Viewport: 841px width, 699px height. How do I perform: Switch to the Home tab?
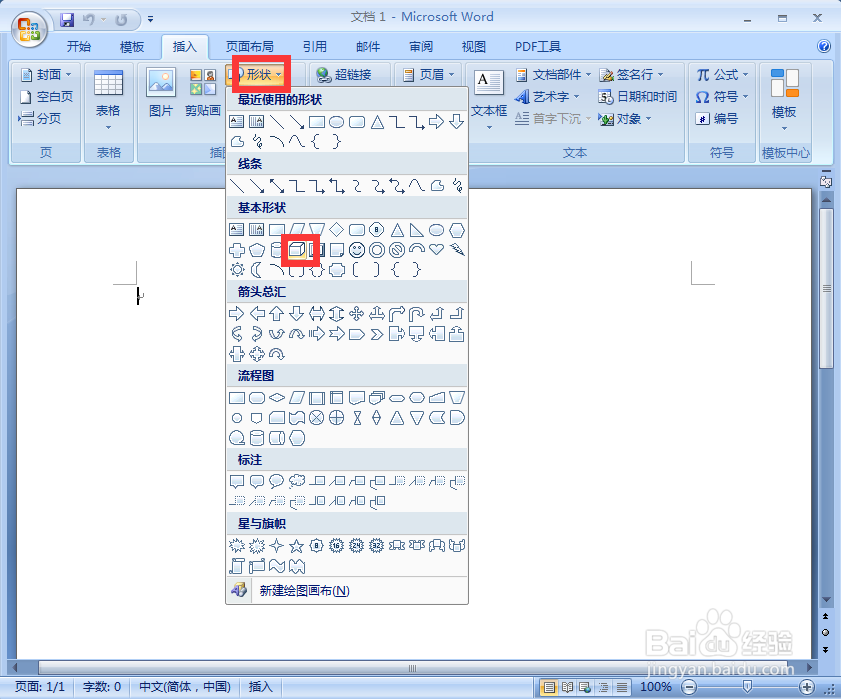click(x=79, y=47)
